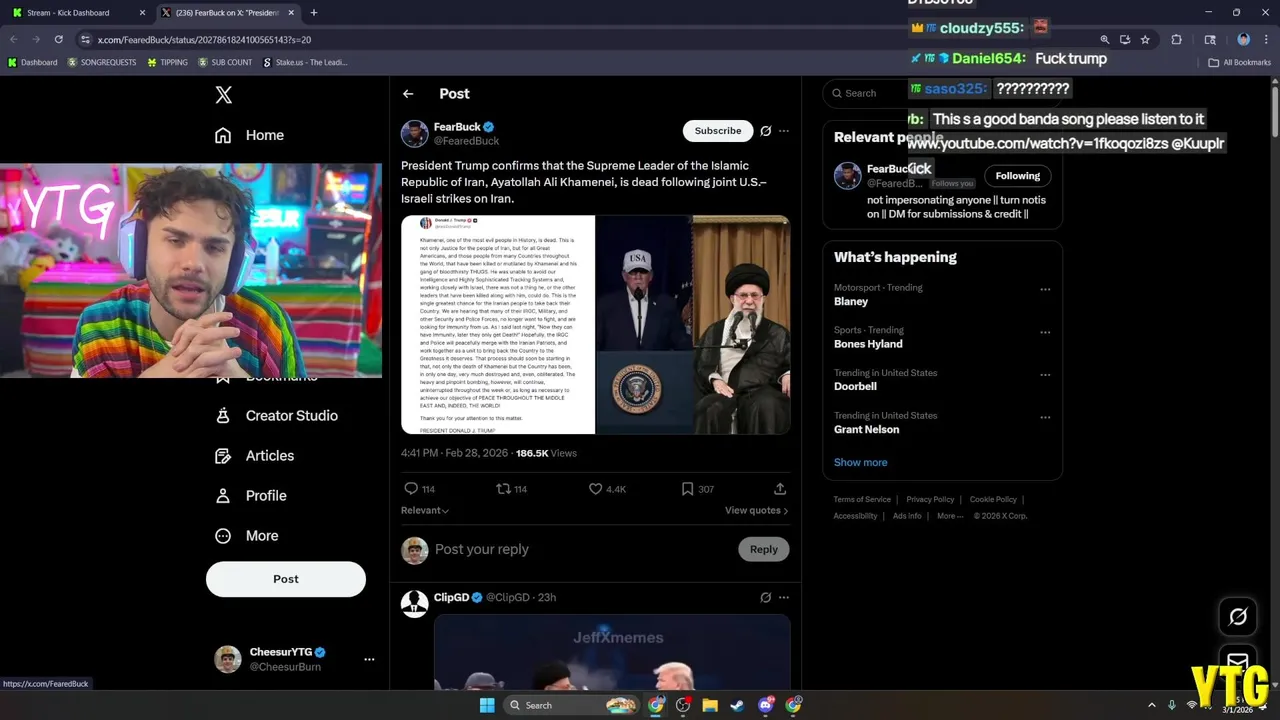Open the More sidebar menu
The image size is (1280, 720).
247,536
